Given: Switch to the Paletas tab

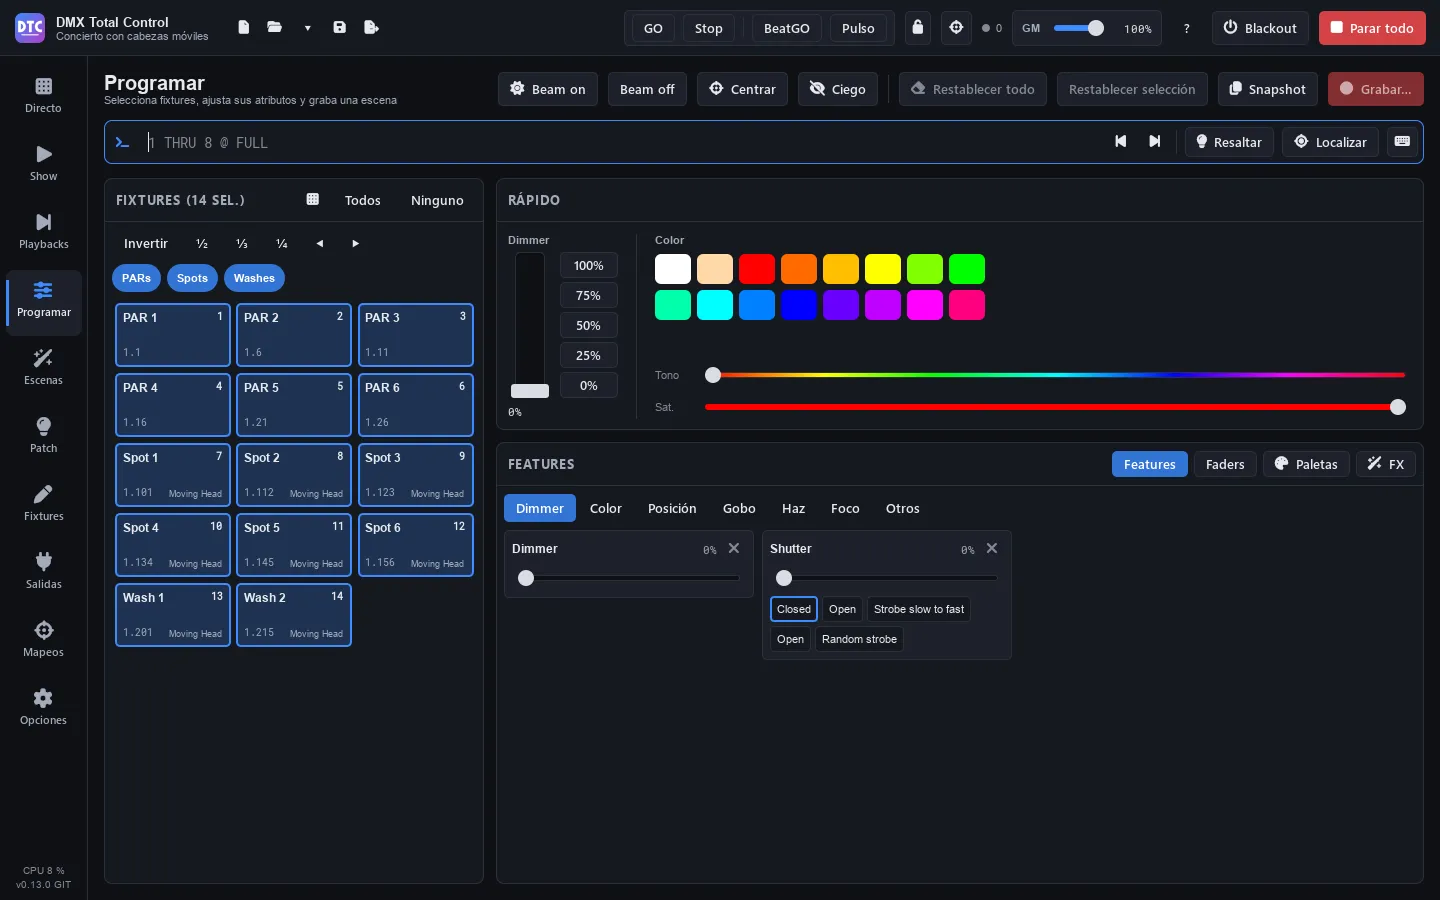Looking at the screenshot, I should click(1306, 464).
